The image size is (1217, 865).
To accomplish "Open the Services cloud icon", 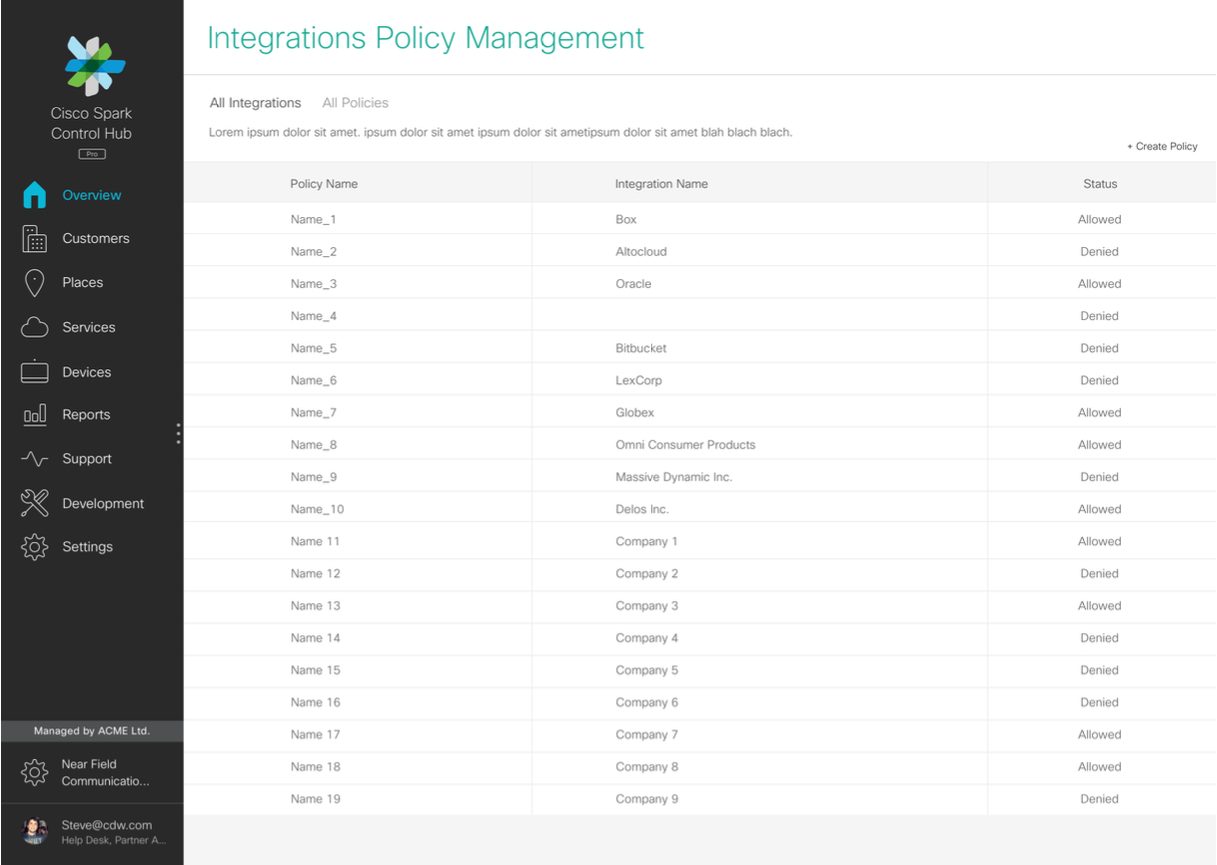I will pos(35,328).
